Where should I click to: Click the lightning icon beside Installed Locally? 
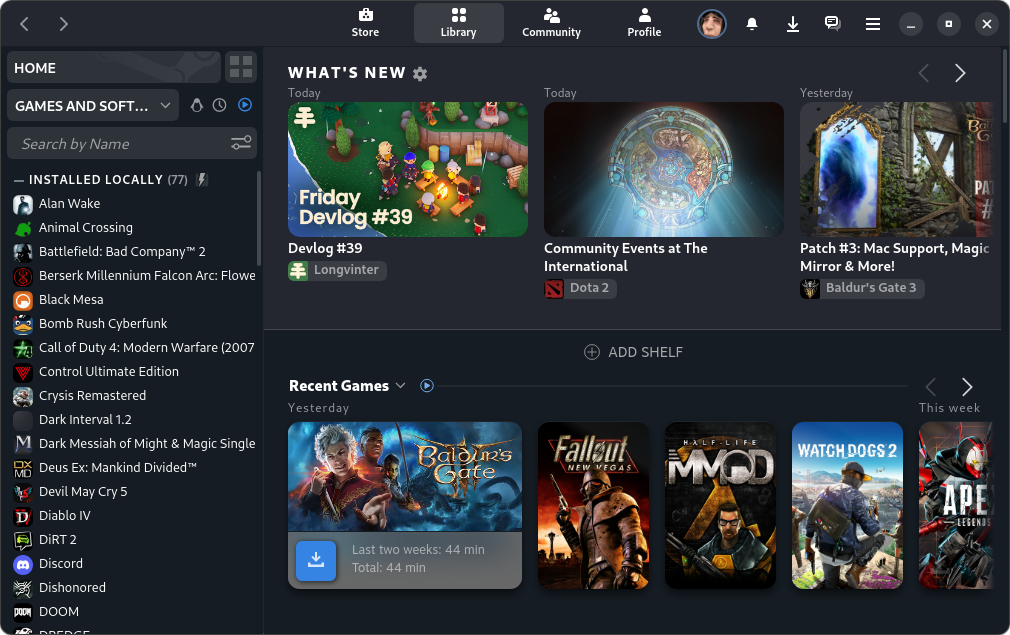[x=202, y=180]
